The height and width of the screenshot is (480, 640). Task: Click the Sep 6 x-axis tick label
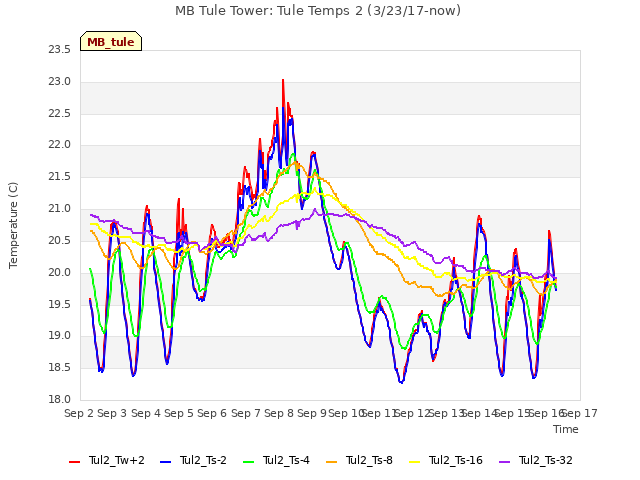coord(212,413)
